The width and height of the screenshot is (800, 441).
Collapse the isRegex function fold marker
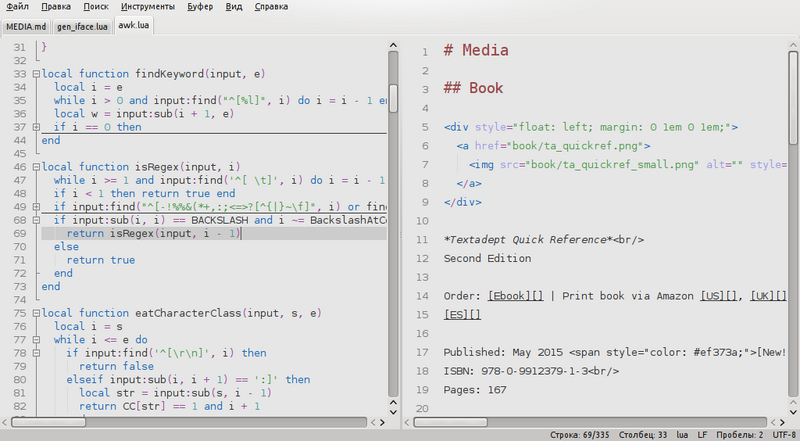point(37,167)
